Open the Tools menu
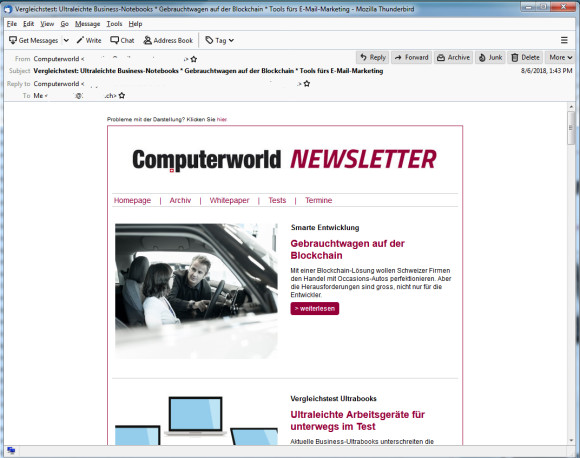The width and height of the screenshot is (580, 458). click(114, 24)
